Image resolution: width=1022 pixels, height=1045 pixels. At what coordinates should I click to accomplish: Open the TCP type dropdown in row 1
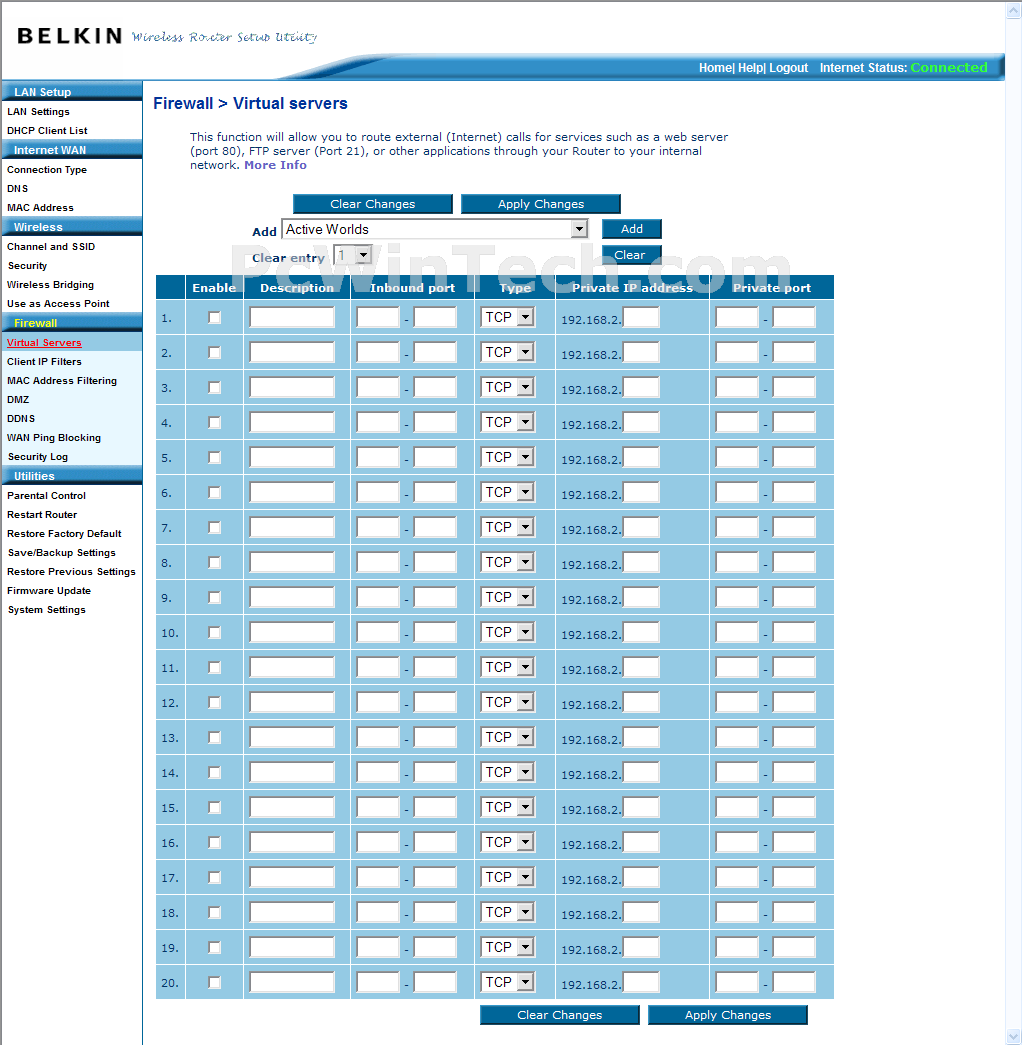coord(507,317)
